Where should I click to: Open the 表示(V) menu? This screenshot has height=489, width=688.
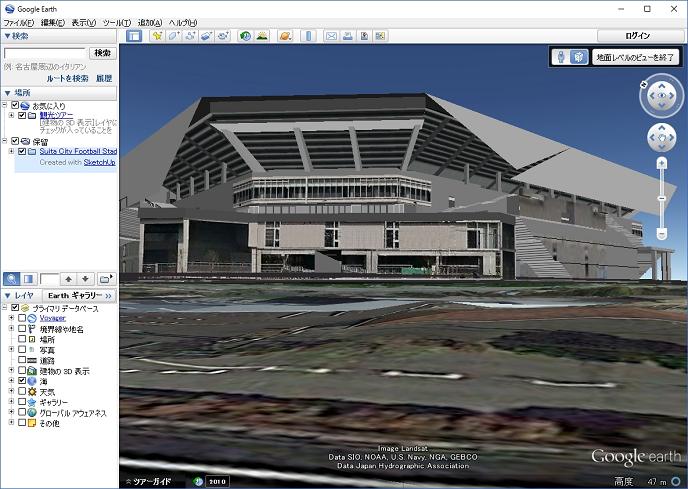[x=84, y=22]
